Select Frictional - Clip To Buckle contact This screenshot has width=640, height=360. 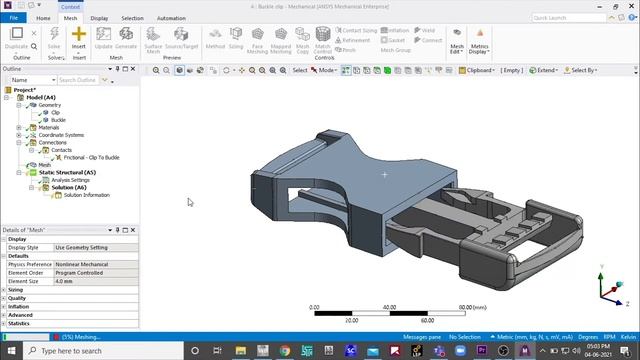[91, 158]
